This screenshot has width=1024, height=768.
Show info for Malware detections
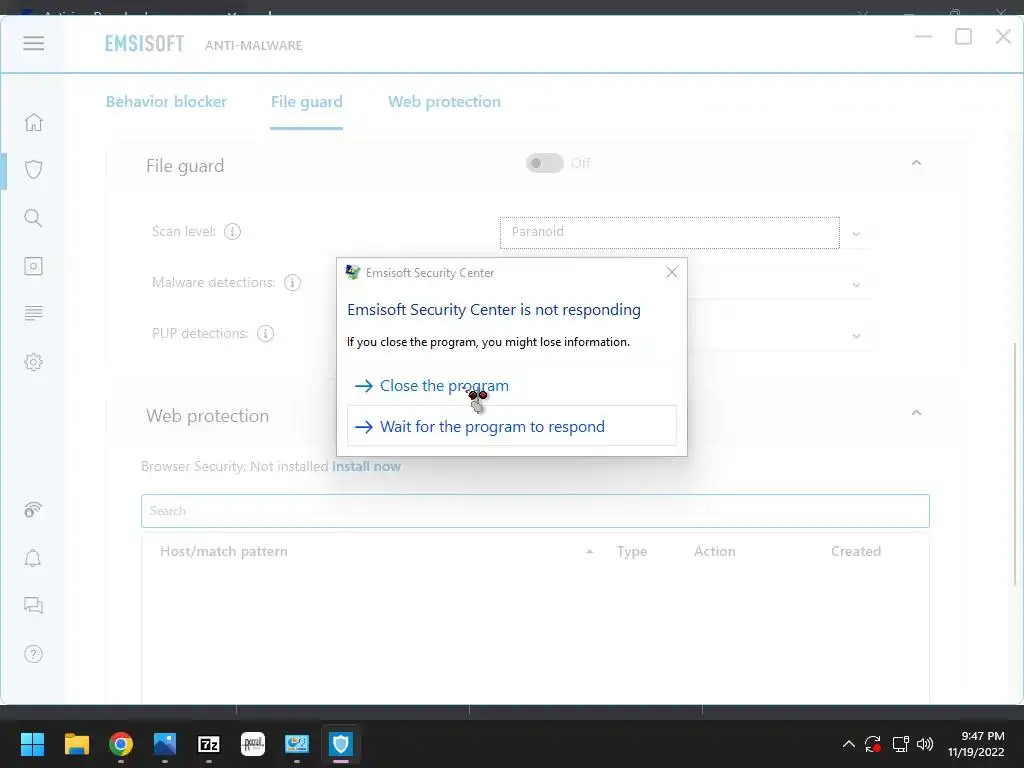[293, 282]
